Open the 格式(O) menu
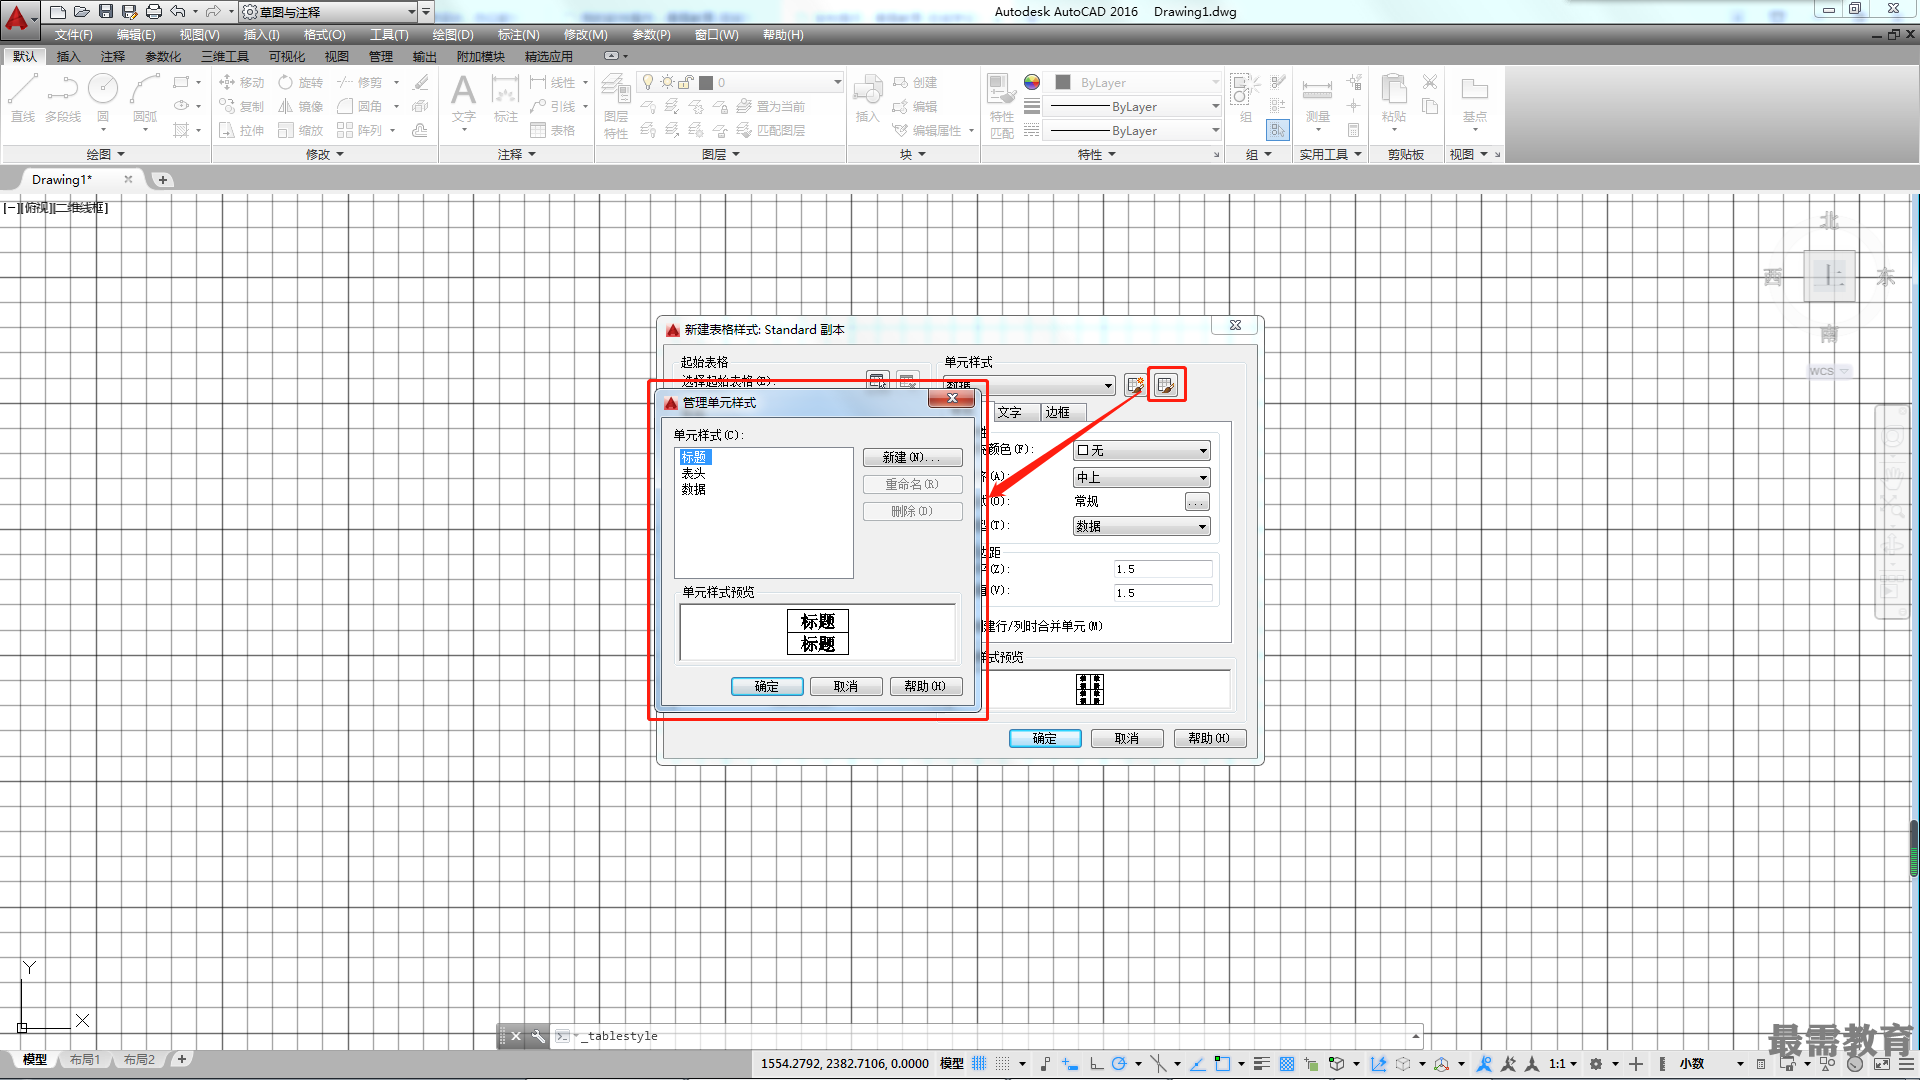The width and height of the screenshot is (1920, 1080). [x=324, y=35]
